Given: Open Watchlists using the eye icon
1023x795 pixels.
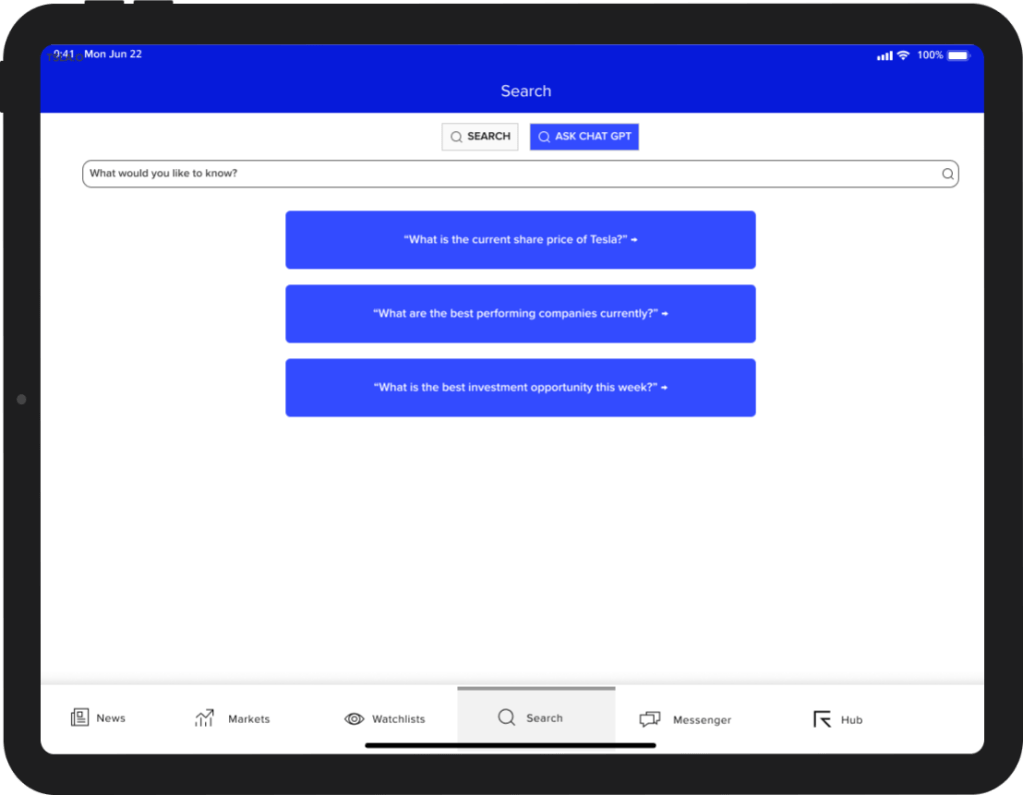Looking at the screenshot, I should [x=354, y=719].
